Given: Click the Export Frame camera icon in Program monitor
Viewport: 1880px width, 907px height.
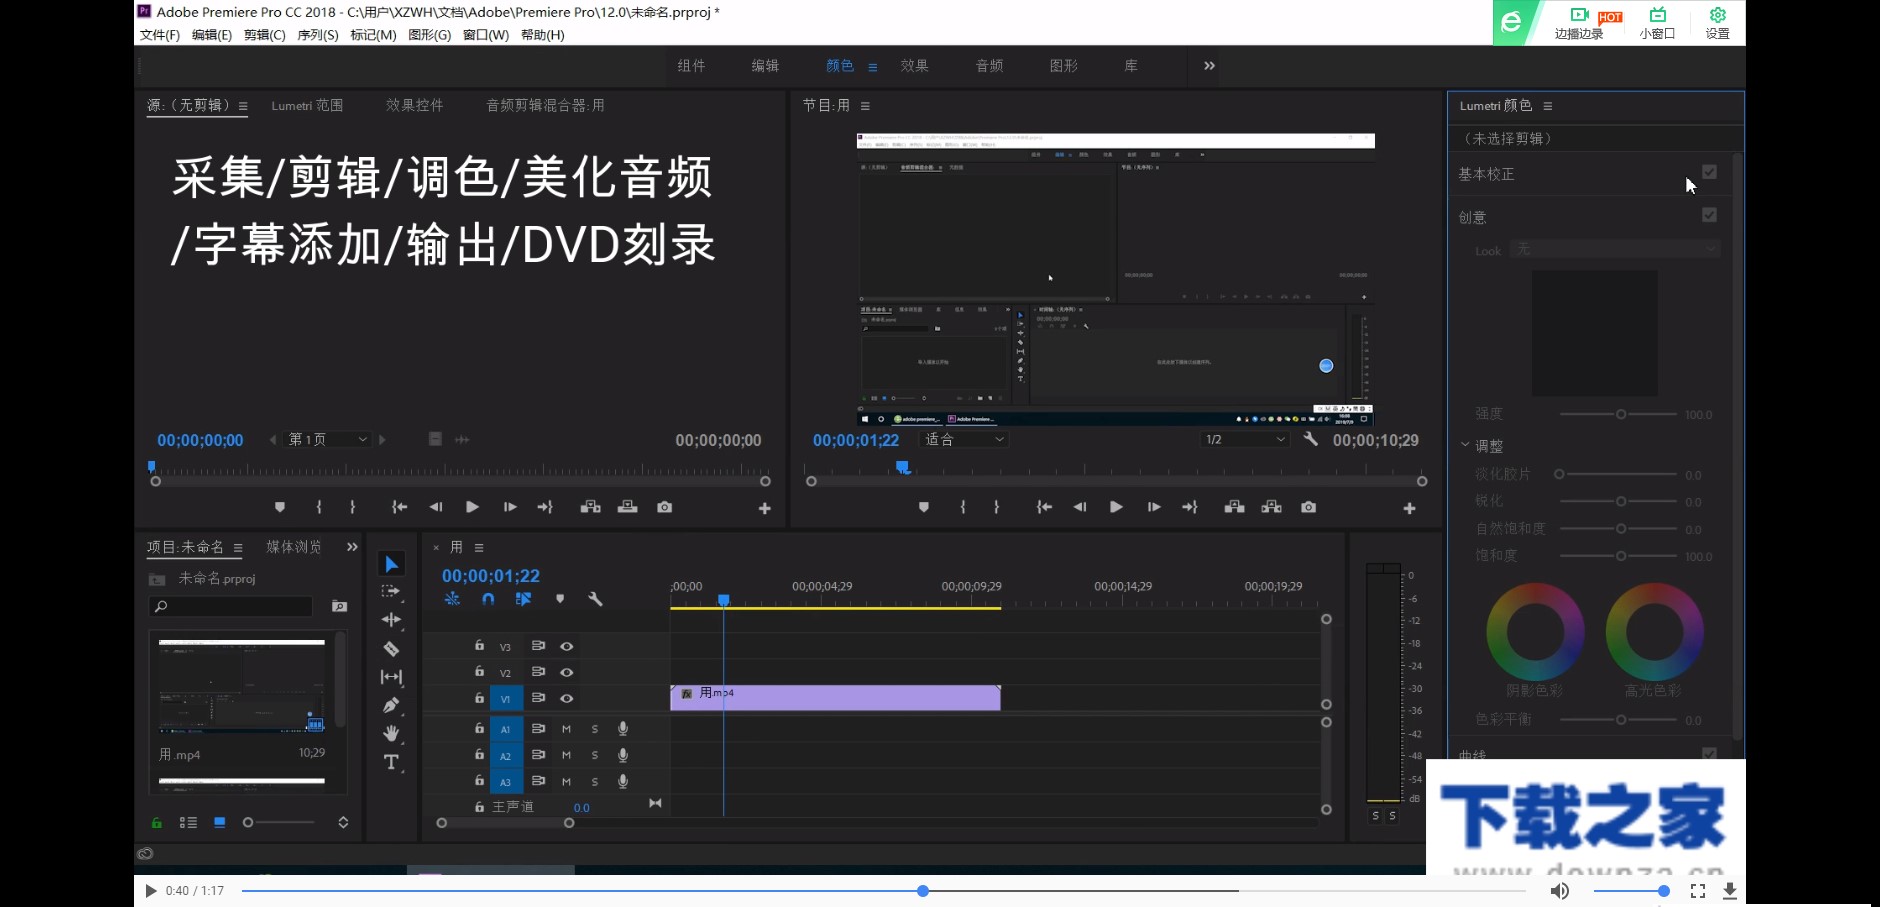Looking at the screenshot, I should [1308, 508].
